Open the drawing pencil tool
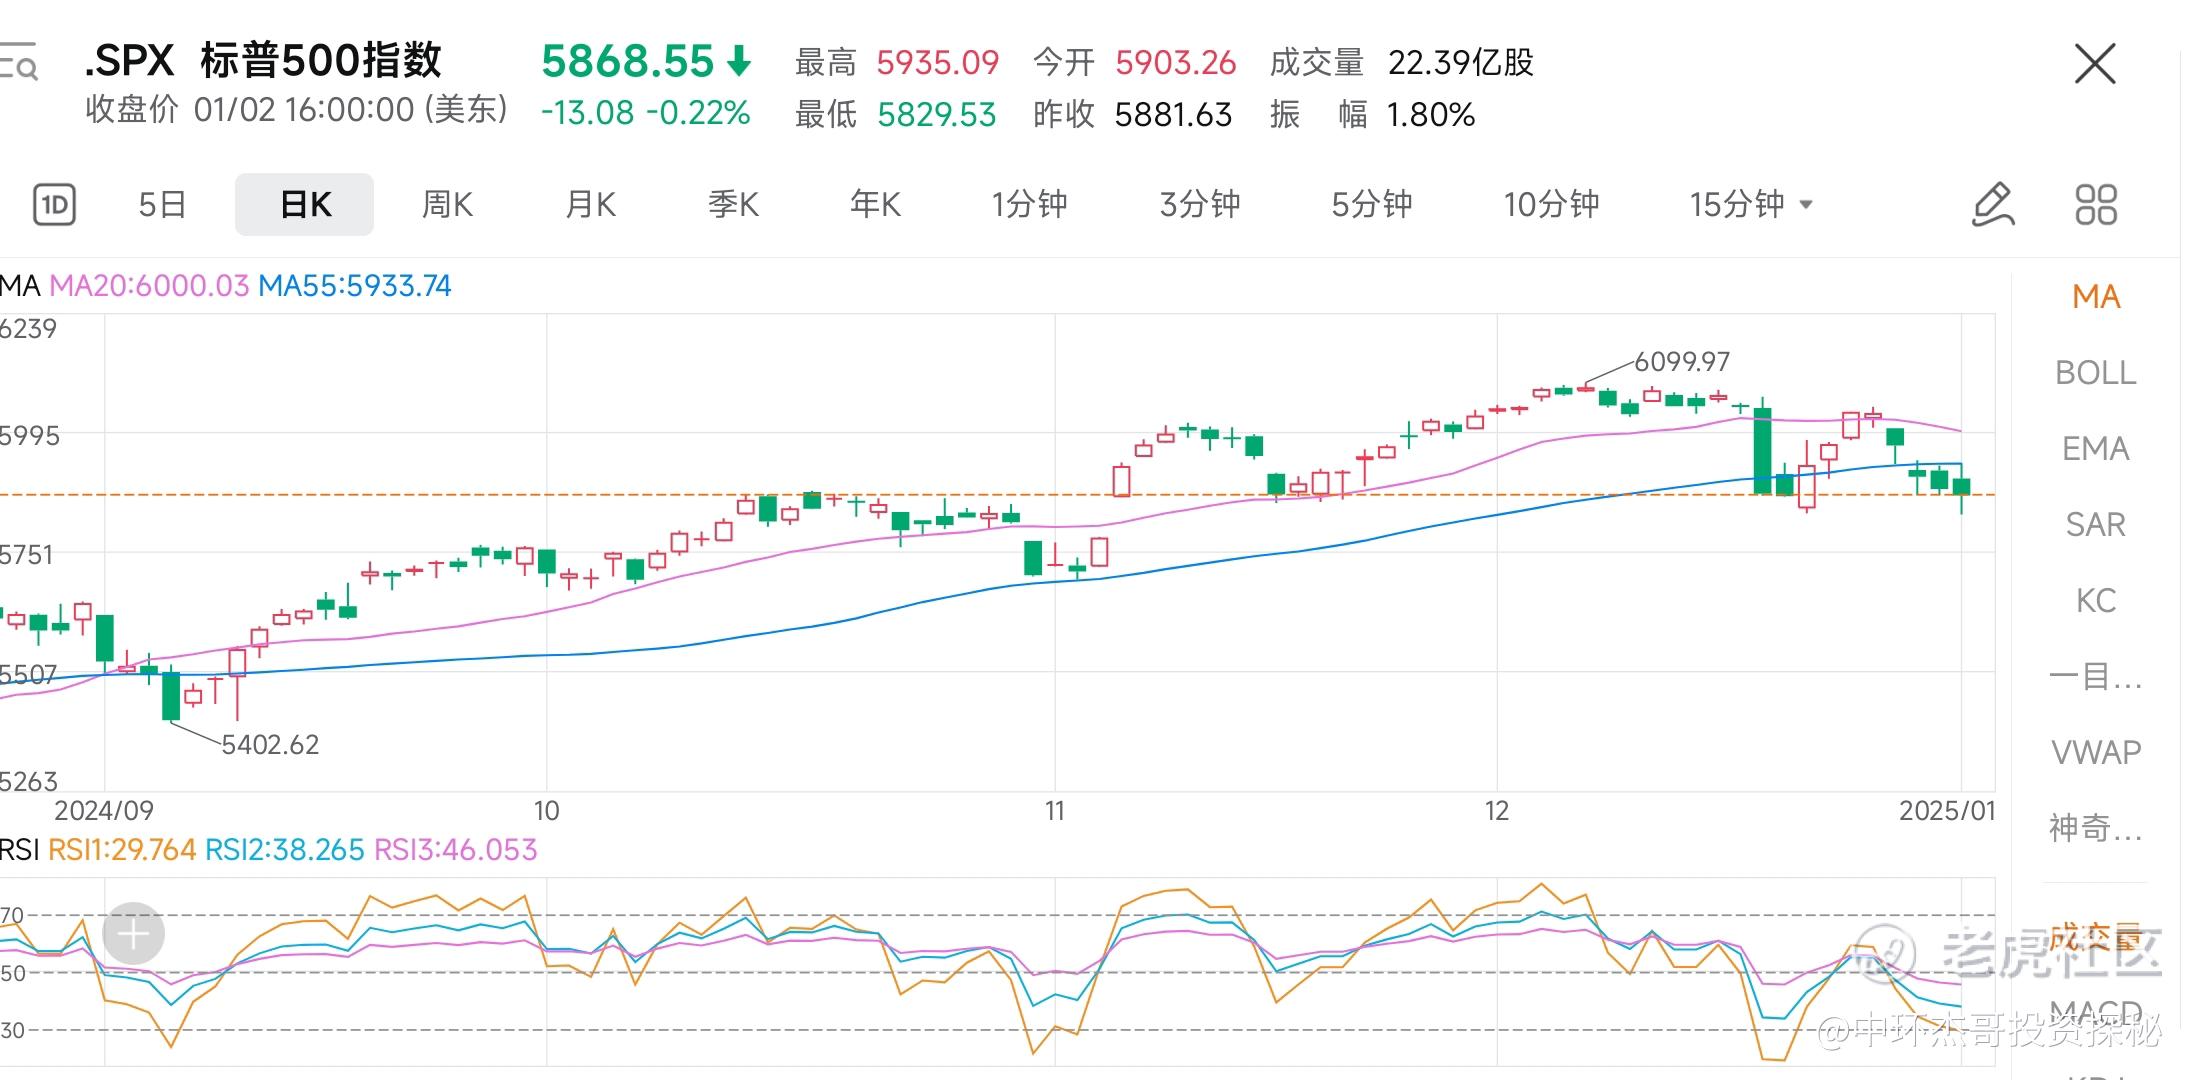 point(1992,205)
